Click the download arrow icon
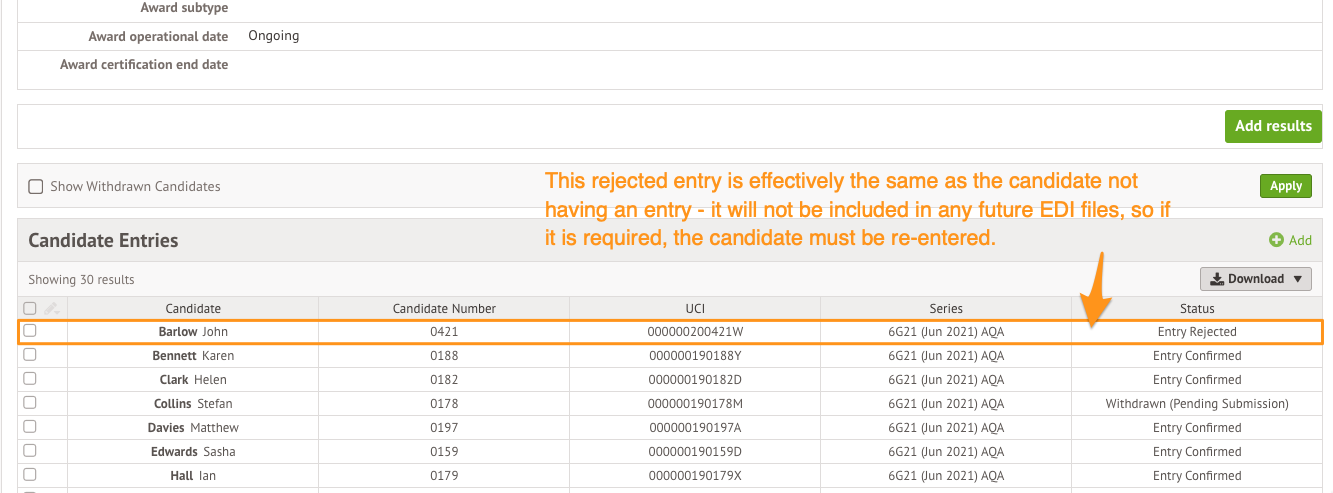 tap(1217, 279)
